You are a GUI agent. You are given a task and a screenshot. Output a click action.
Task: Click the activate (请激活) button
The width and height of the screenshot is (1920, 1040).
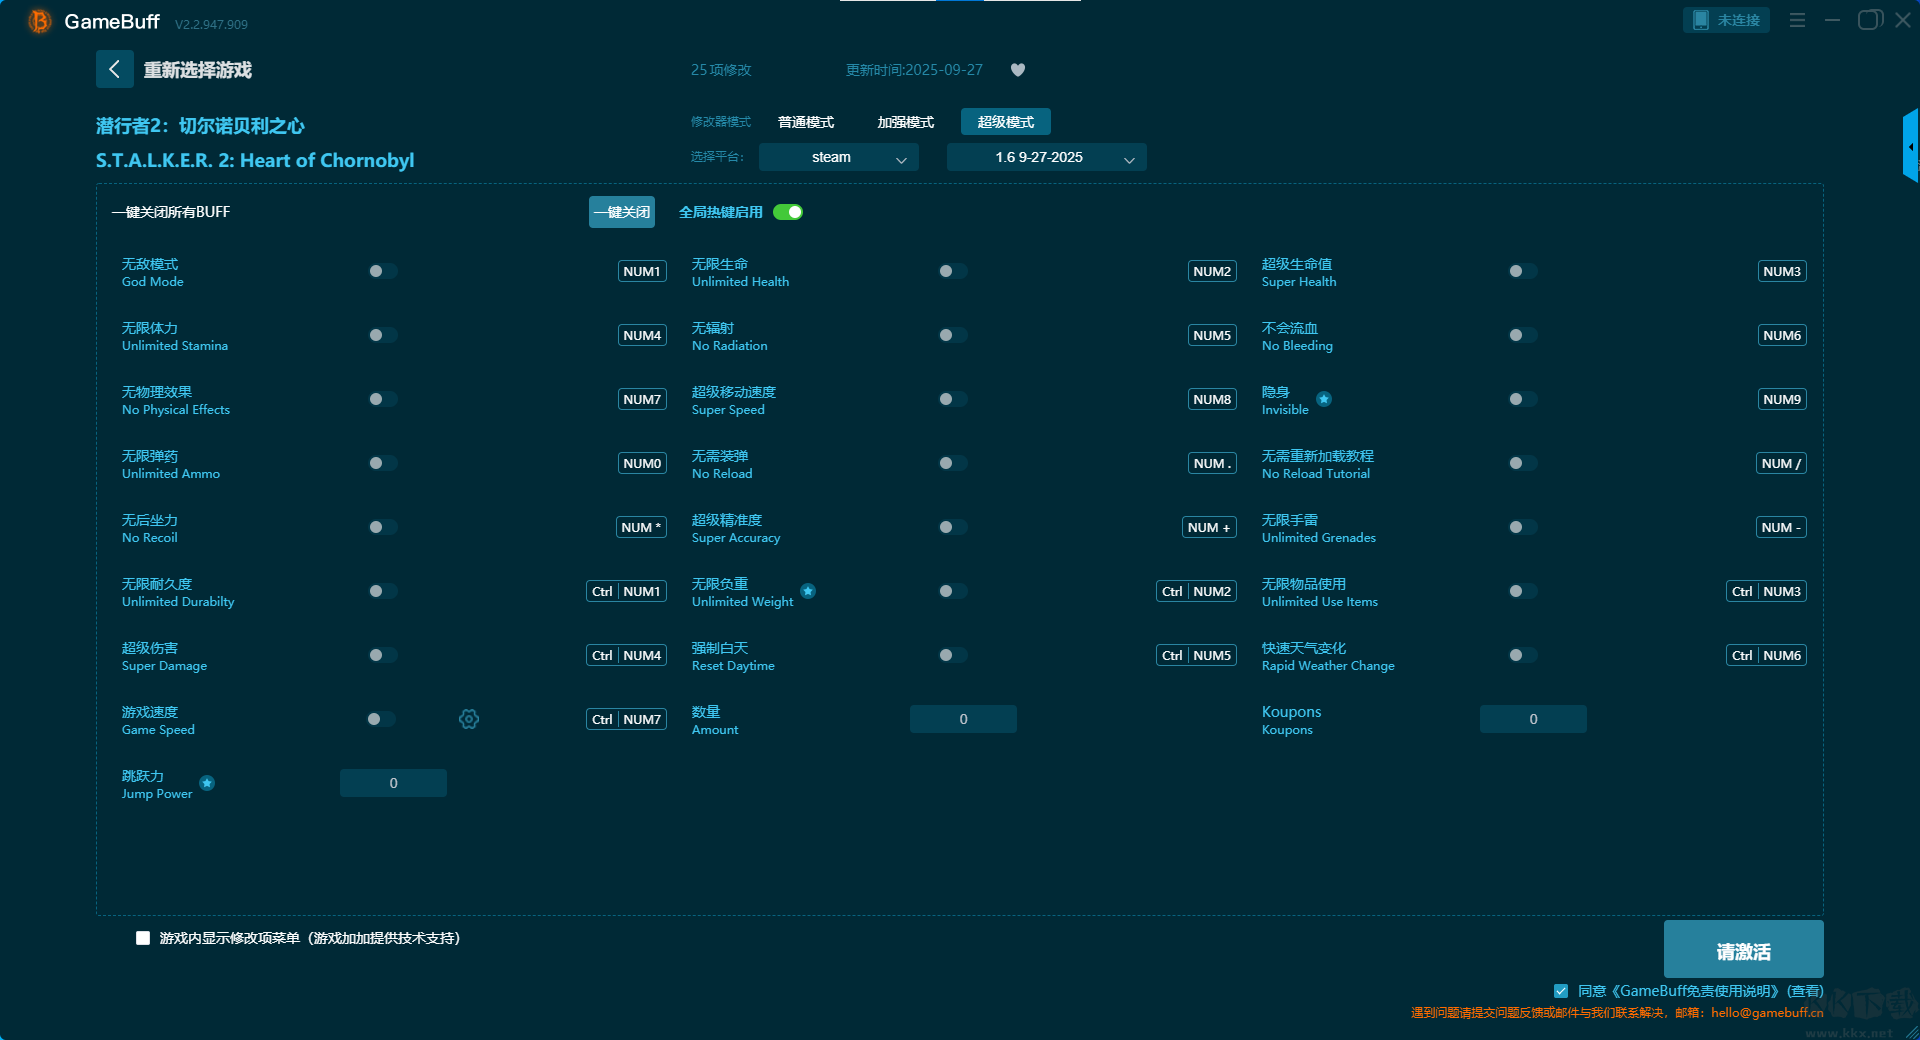1743,949
